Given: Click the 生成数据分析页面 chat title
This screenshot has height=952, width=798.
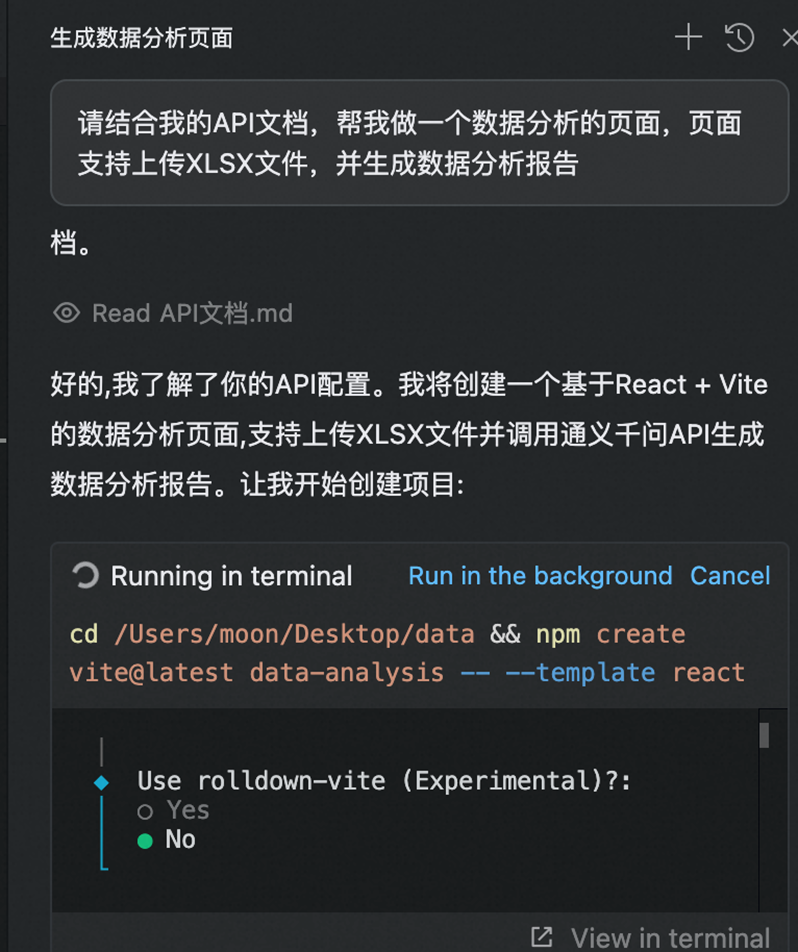Looking at the screenshot, I should [x=141, y=38].
